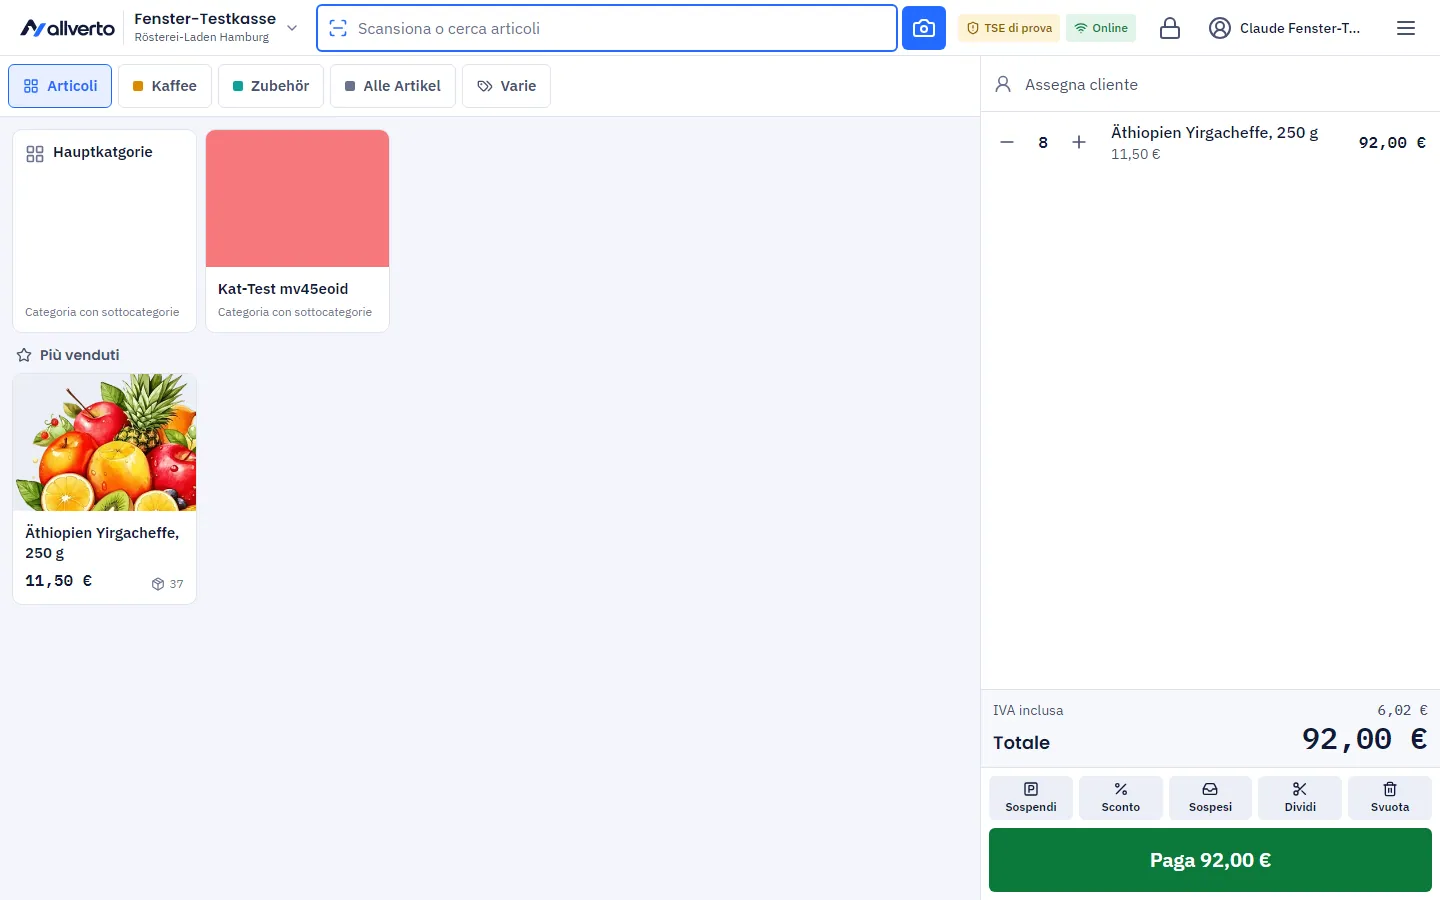This screenshot has width=1440, height=900.
Task: Empty the cart with Svuota
Action: [1390, 798]
